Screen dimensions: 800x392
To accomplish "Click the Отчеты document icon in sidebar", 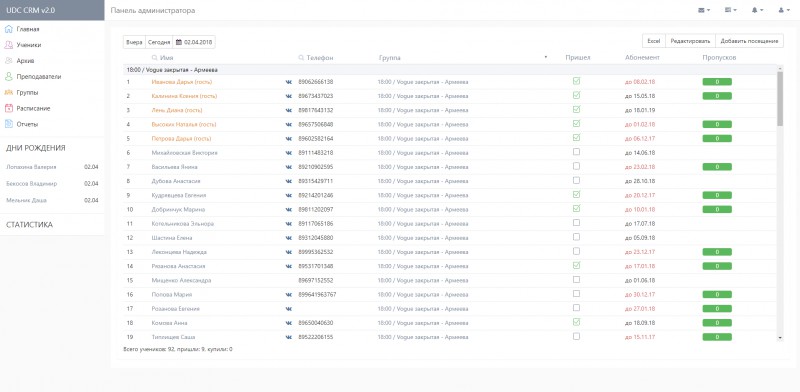I will (8, 124).
